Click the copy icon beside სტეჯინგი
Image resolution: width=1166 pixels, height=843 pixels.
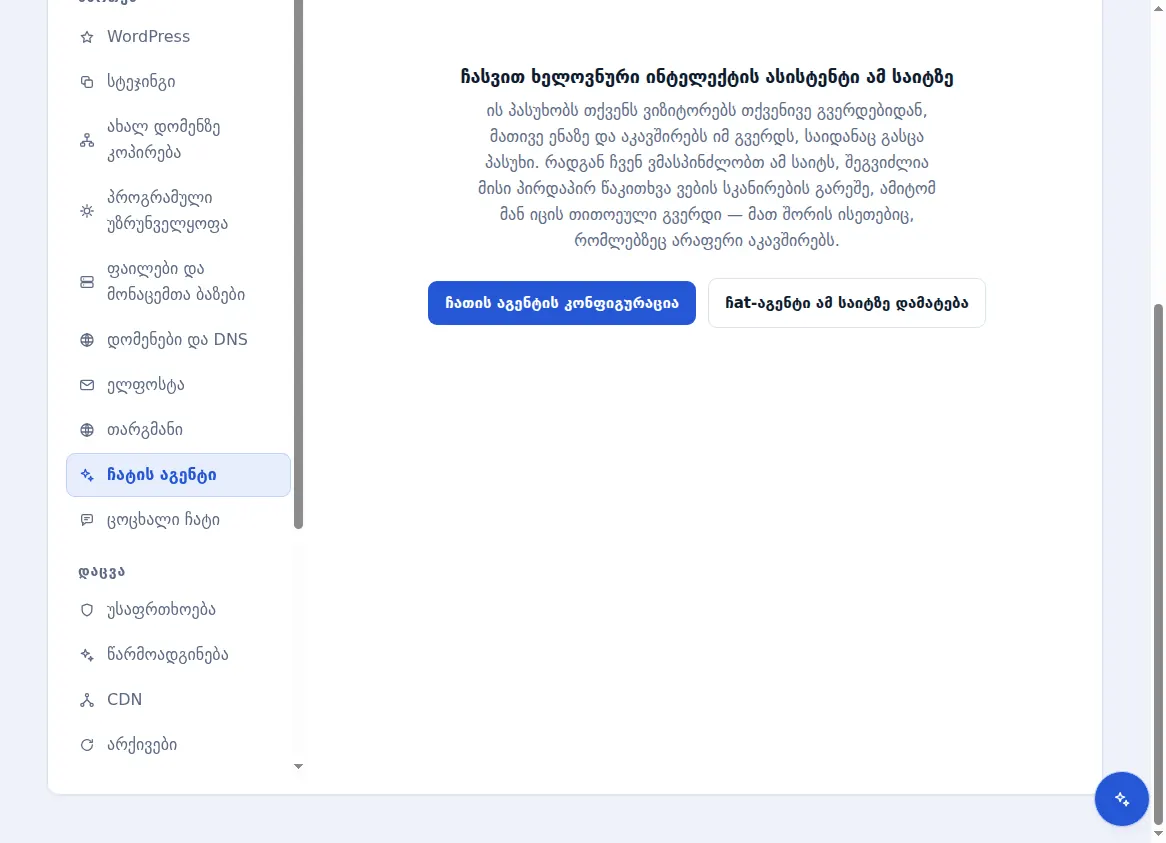87,82
